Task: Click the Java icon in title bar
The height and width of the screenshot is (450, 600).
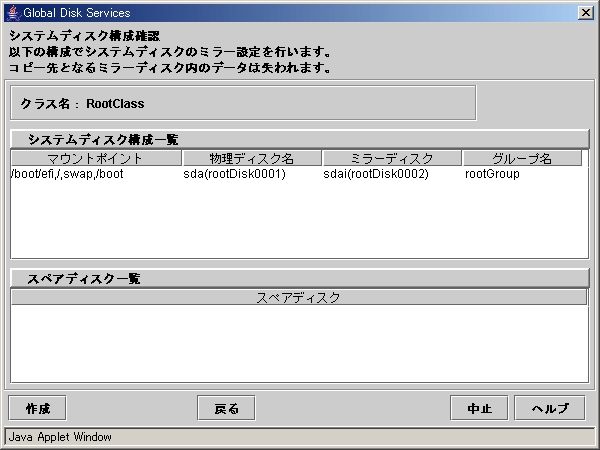Action: tap(13, 13)
